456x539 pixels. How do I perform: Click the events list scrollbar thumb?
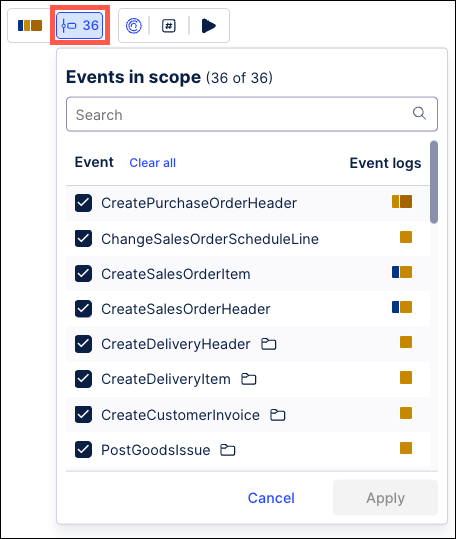click(434, 182)
